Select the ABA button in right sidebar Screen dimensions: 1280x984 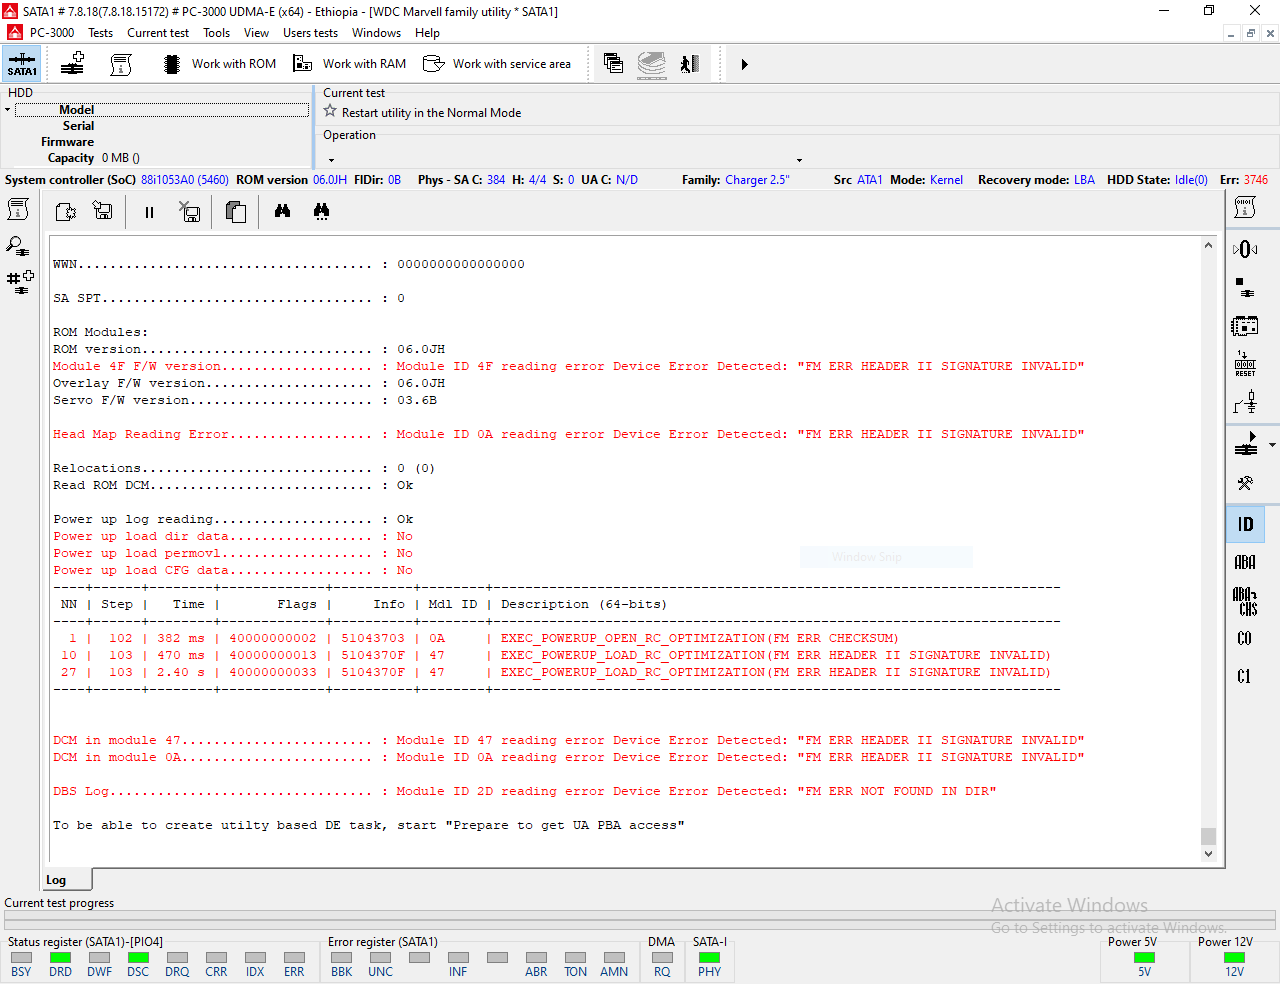pos(1245,562)
